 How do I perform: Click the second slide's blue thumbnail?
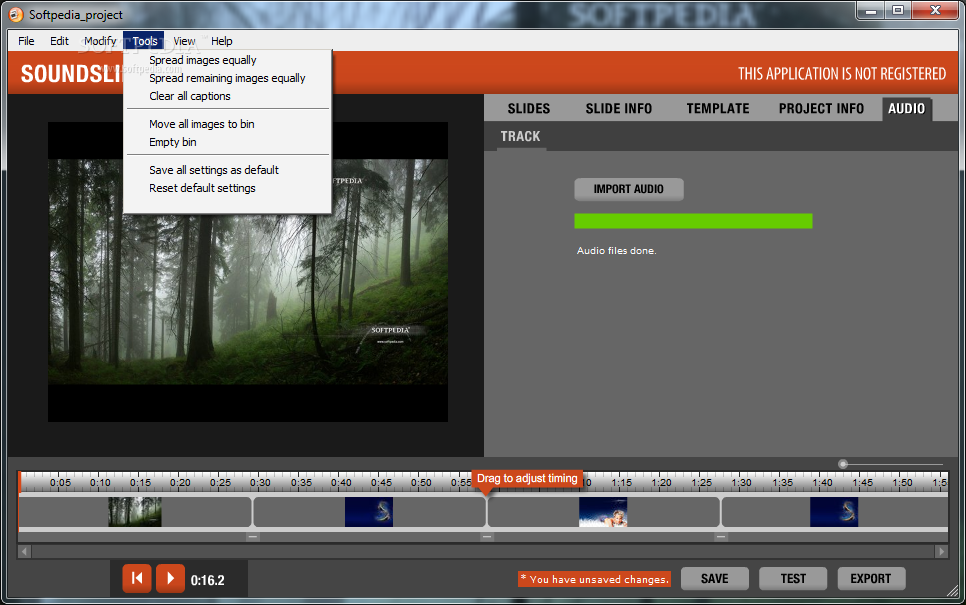[369, 512]
